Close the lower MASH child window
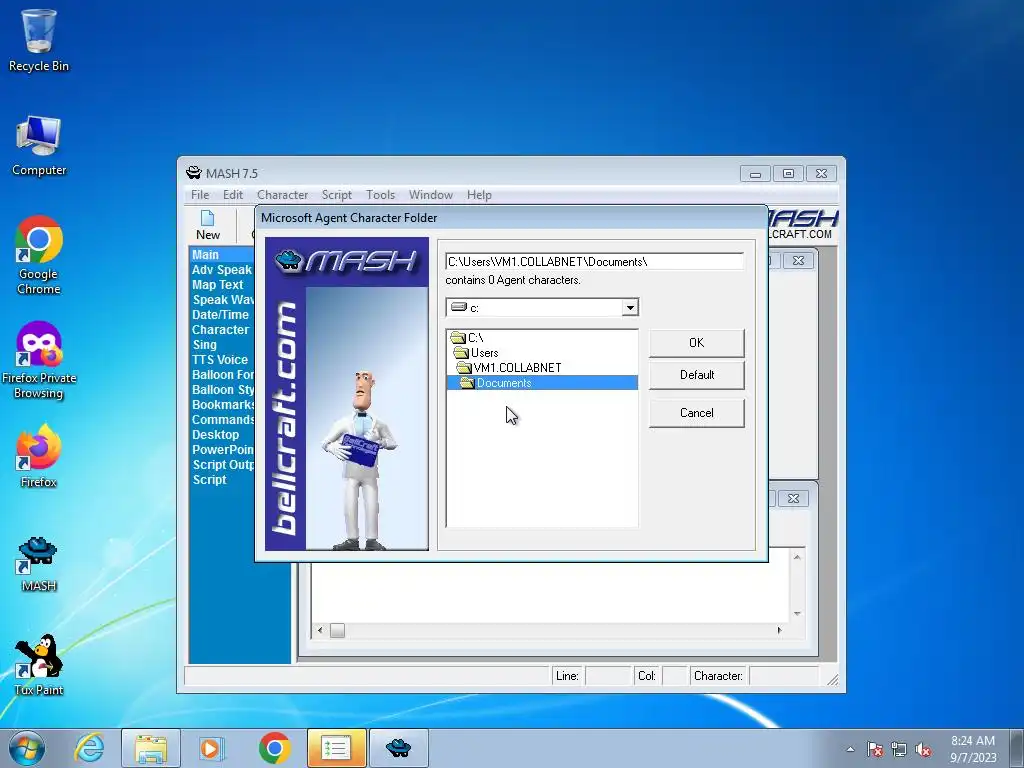The width and height of the screenshot is (1024, 768). point(793,498)
